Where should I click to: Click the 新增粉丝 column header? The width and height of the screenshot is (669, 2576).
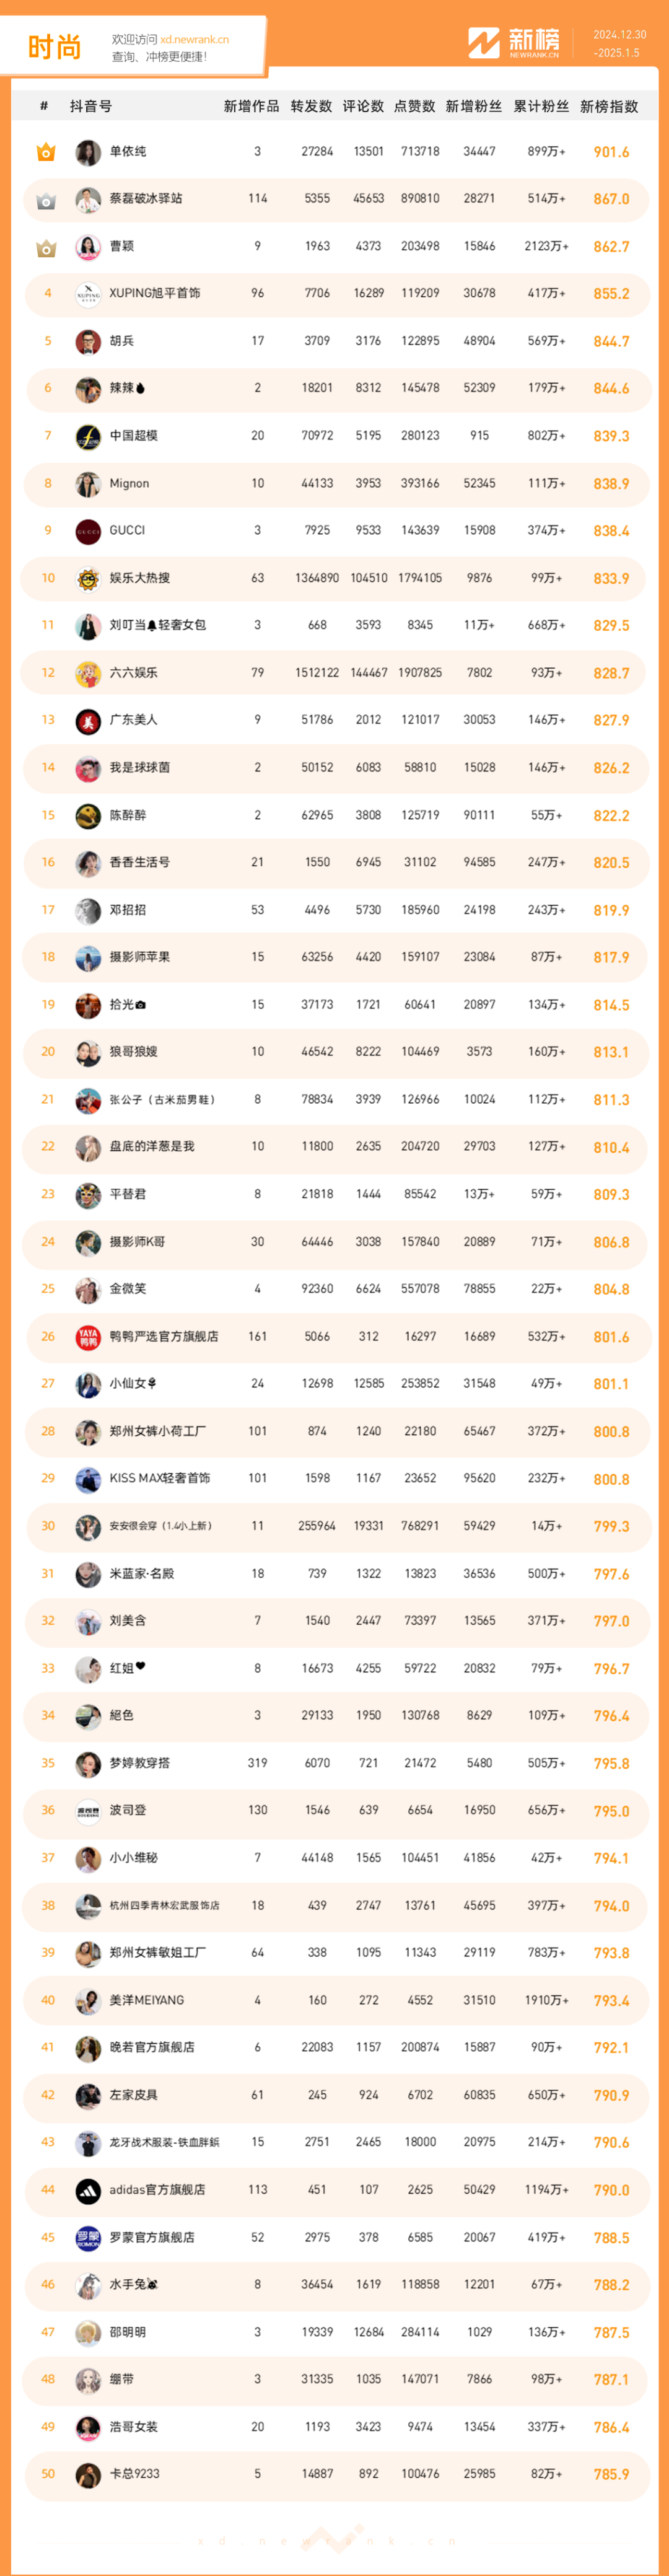tap(474, 106)
